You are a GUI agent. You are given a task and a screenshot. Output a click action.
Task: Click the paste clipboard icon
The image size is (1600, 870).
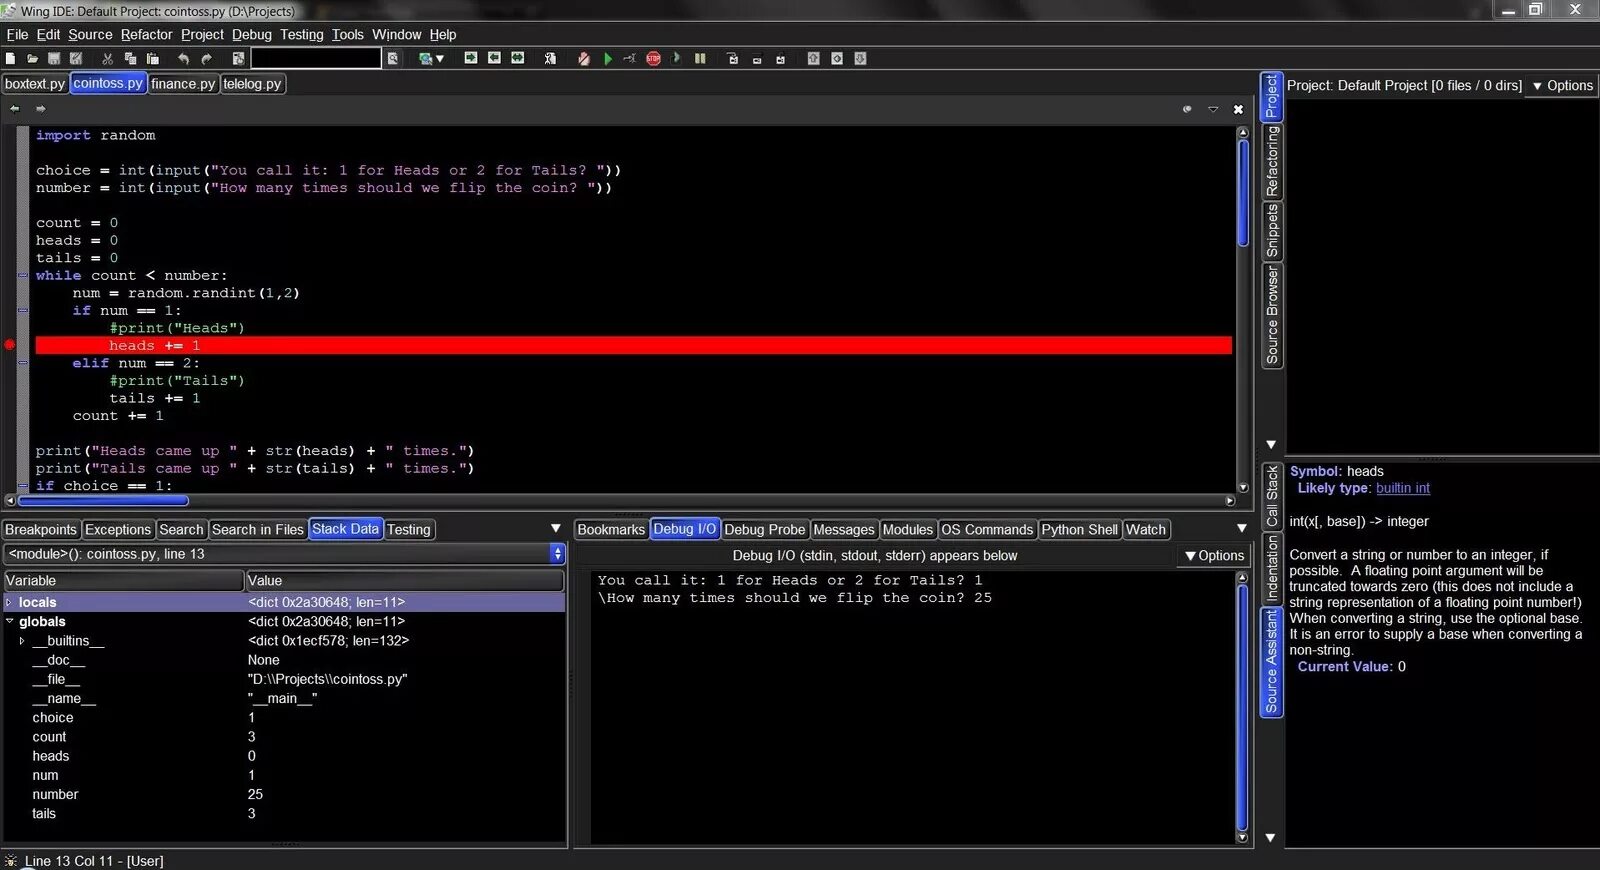(x=152, y=59)
